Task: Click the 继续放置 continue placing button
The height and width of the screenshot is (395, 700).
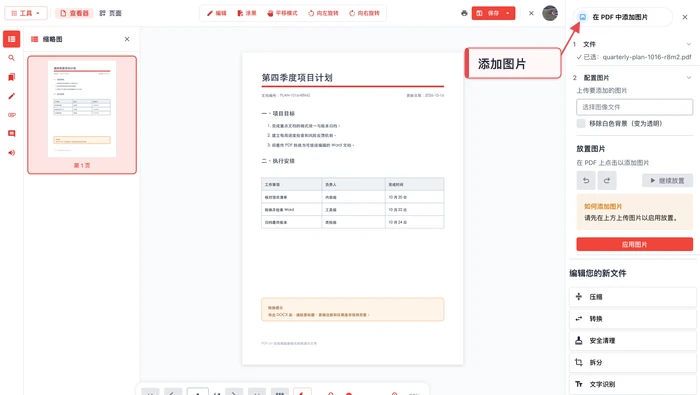Action: pyautogui.click(x=667, y=180)
